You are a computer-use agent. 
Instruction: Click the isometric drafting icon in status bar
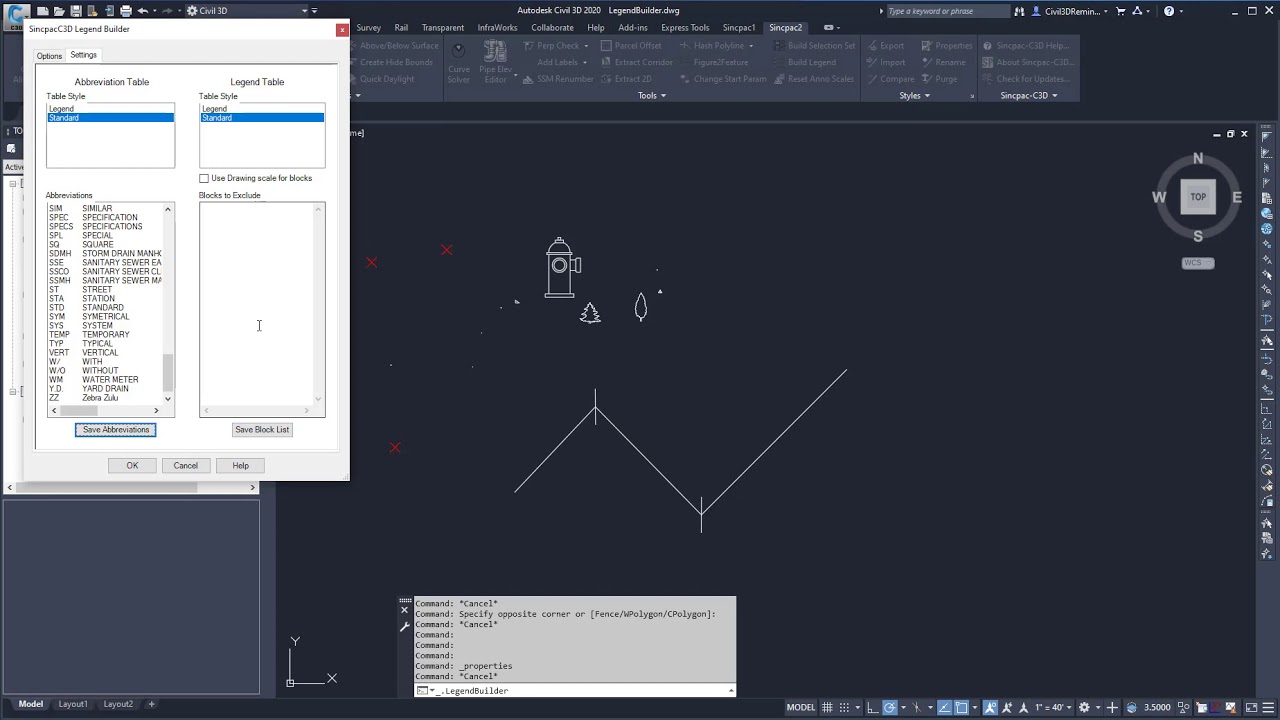pos(916,707)
